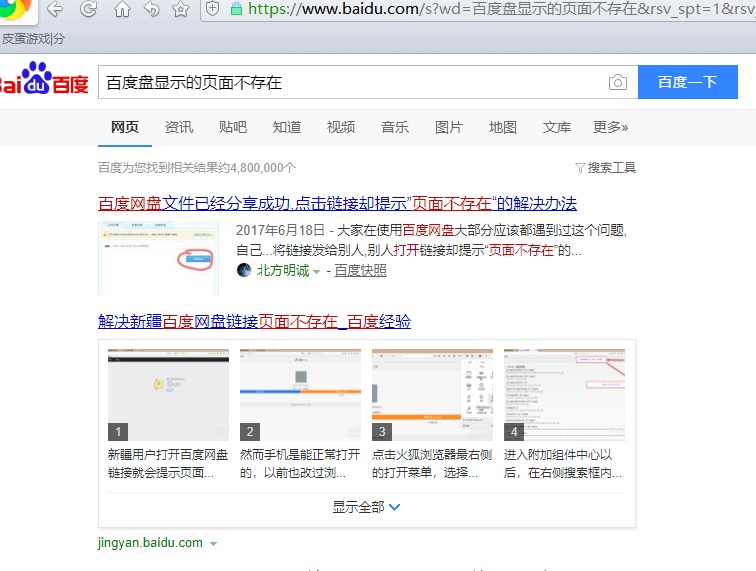The image size is (756, 571).
Task: Click 皮蛋游戏|分 bookmark item
Action: click(33, 39)
